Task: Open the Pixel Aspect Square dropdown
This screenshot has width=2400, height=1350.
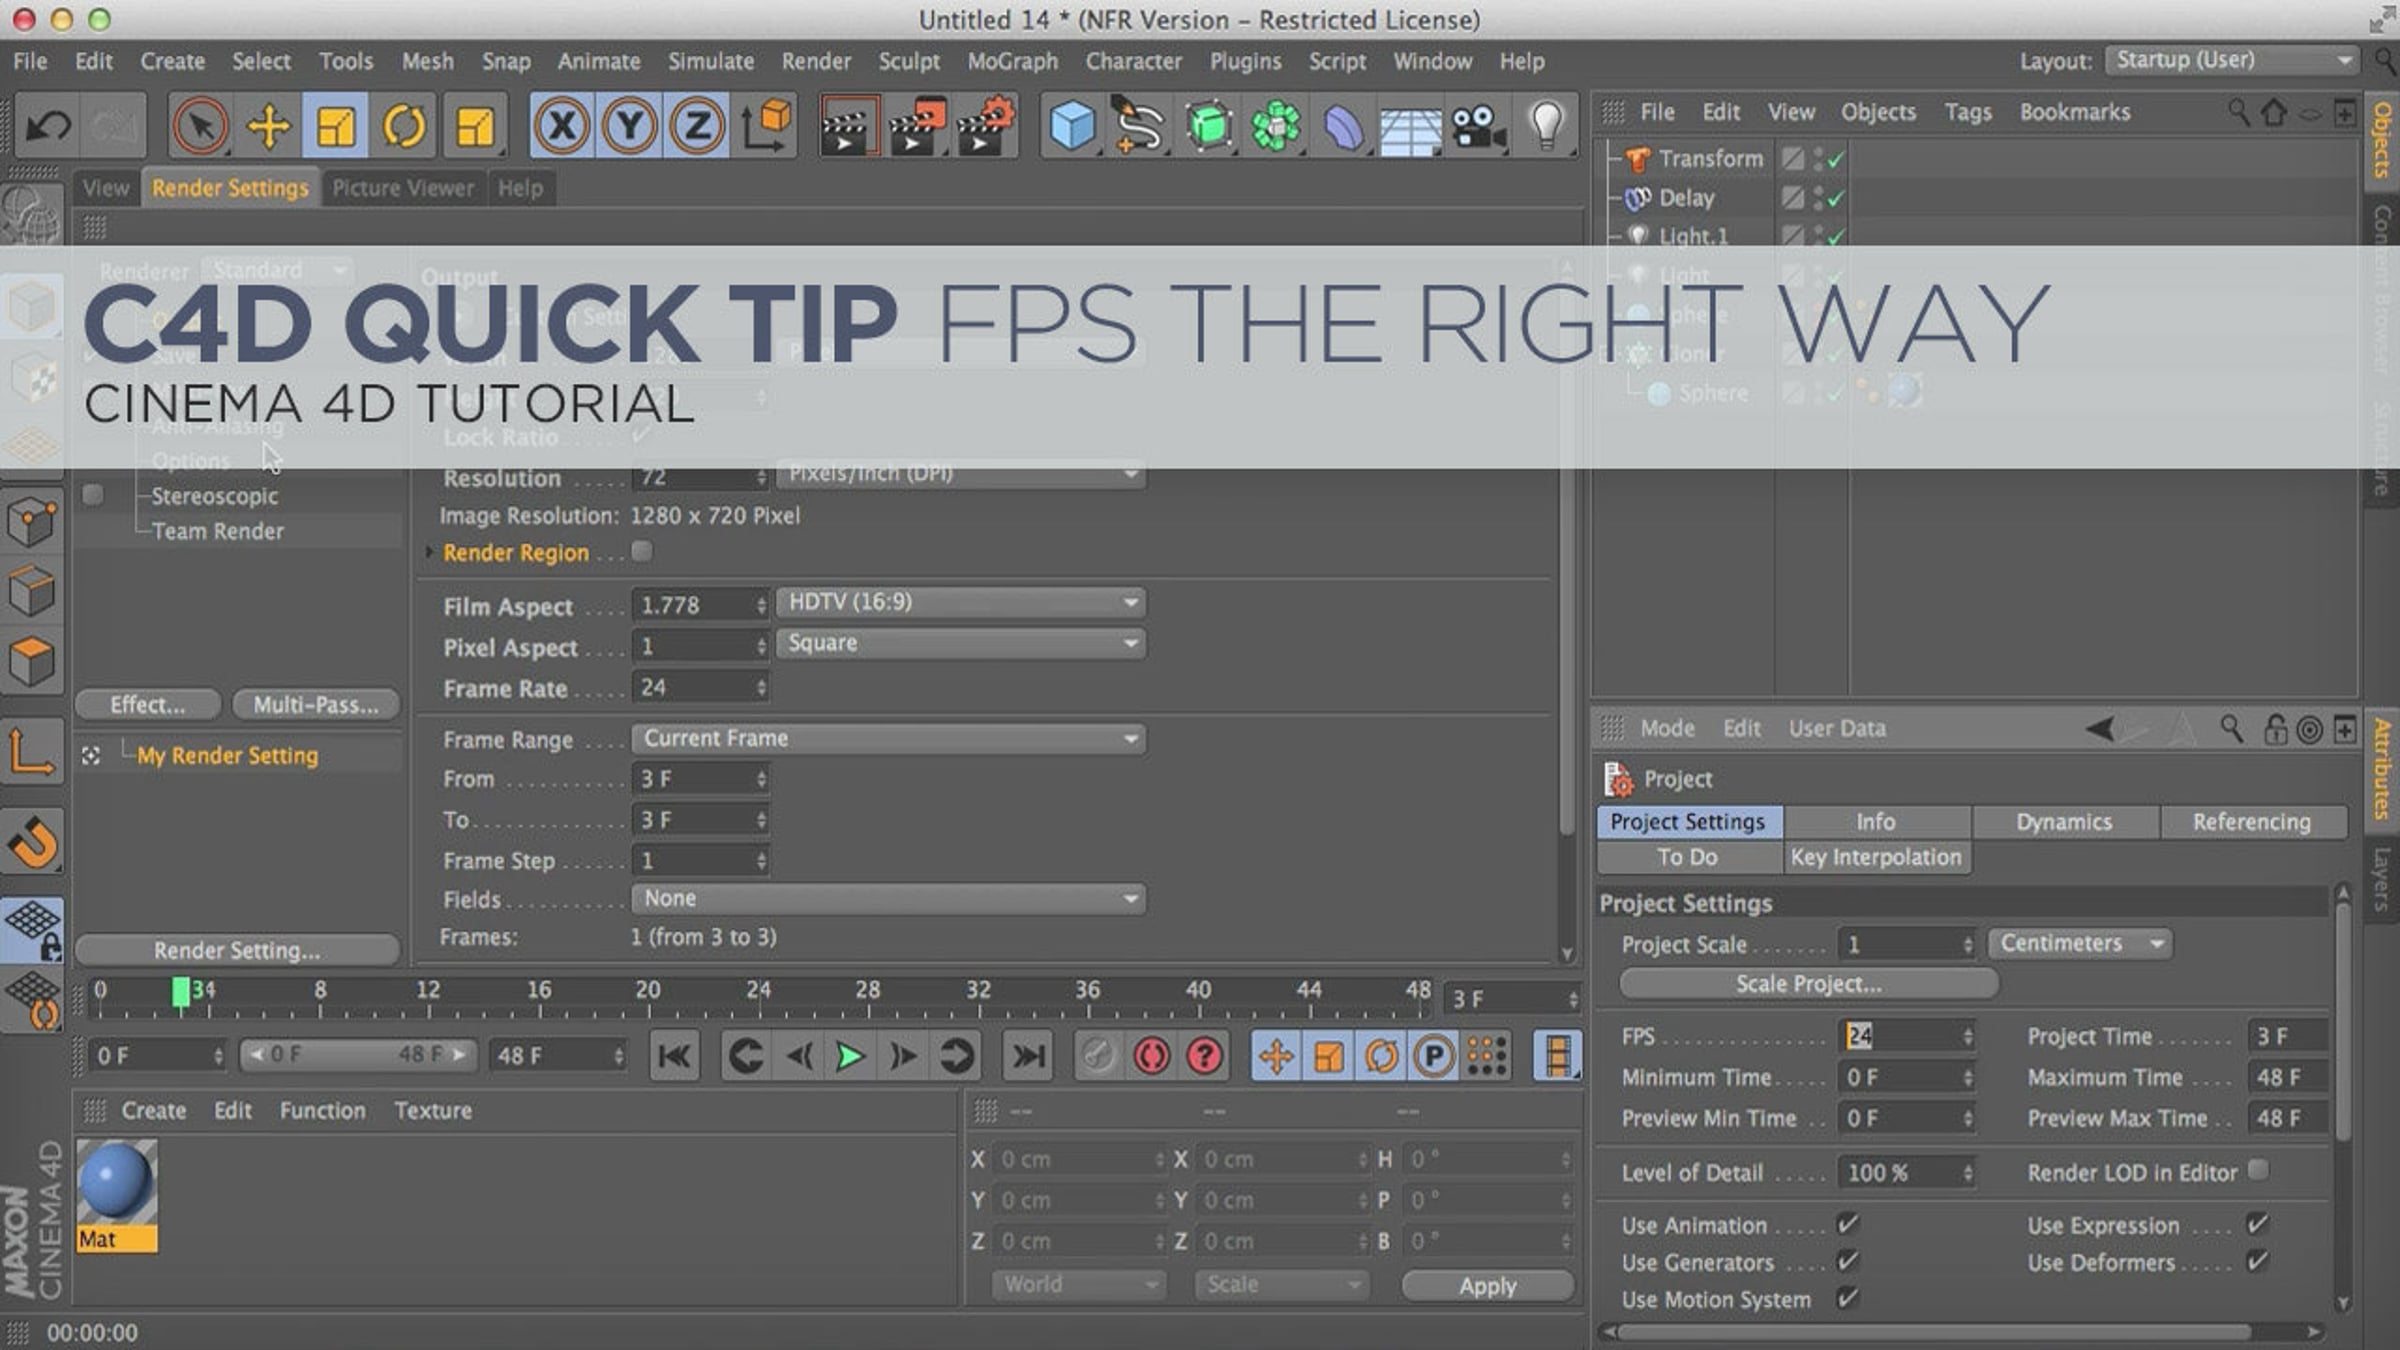Action: [961, 643]
